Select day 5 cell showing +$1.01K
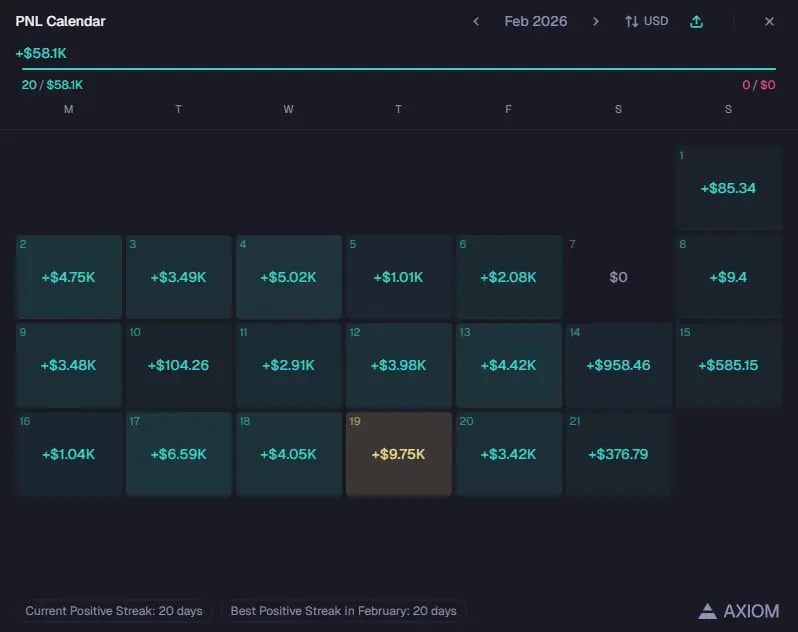798x632 pixels. [398, 277]
